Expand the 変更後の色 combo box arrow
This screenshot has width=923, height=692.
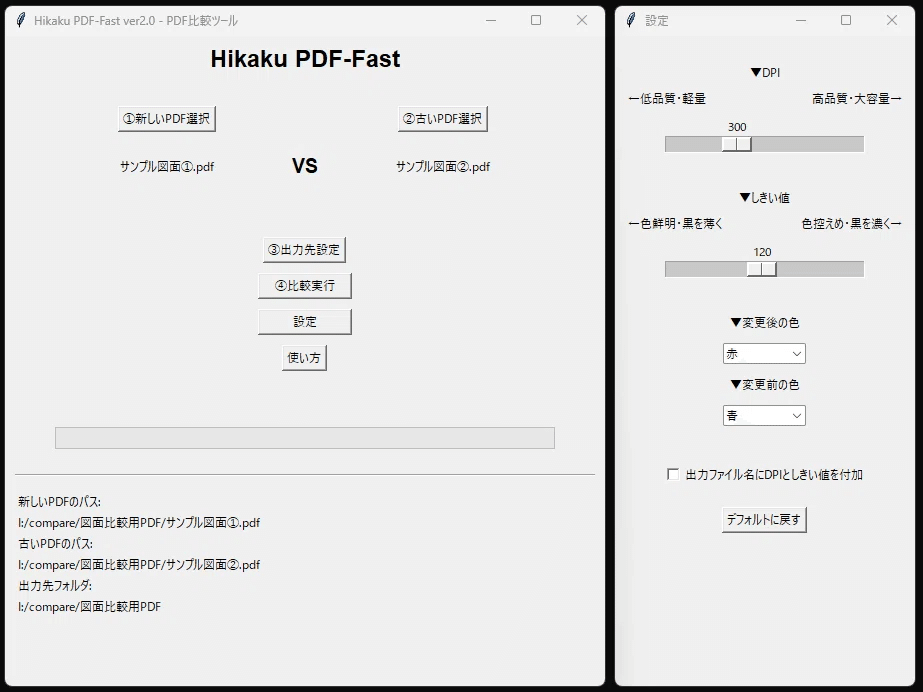click(797, 352)
